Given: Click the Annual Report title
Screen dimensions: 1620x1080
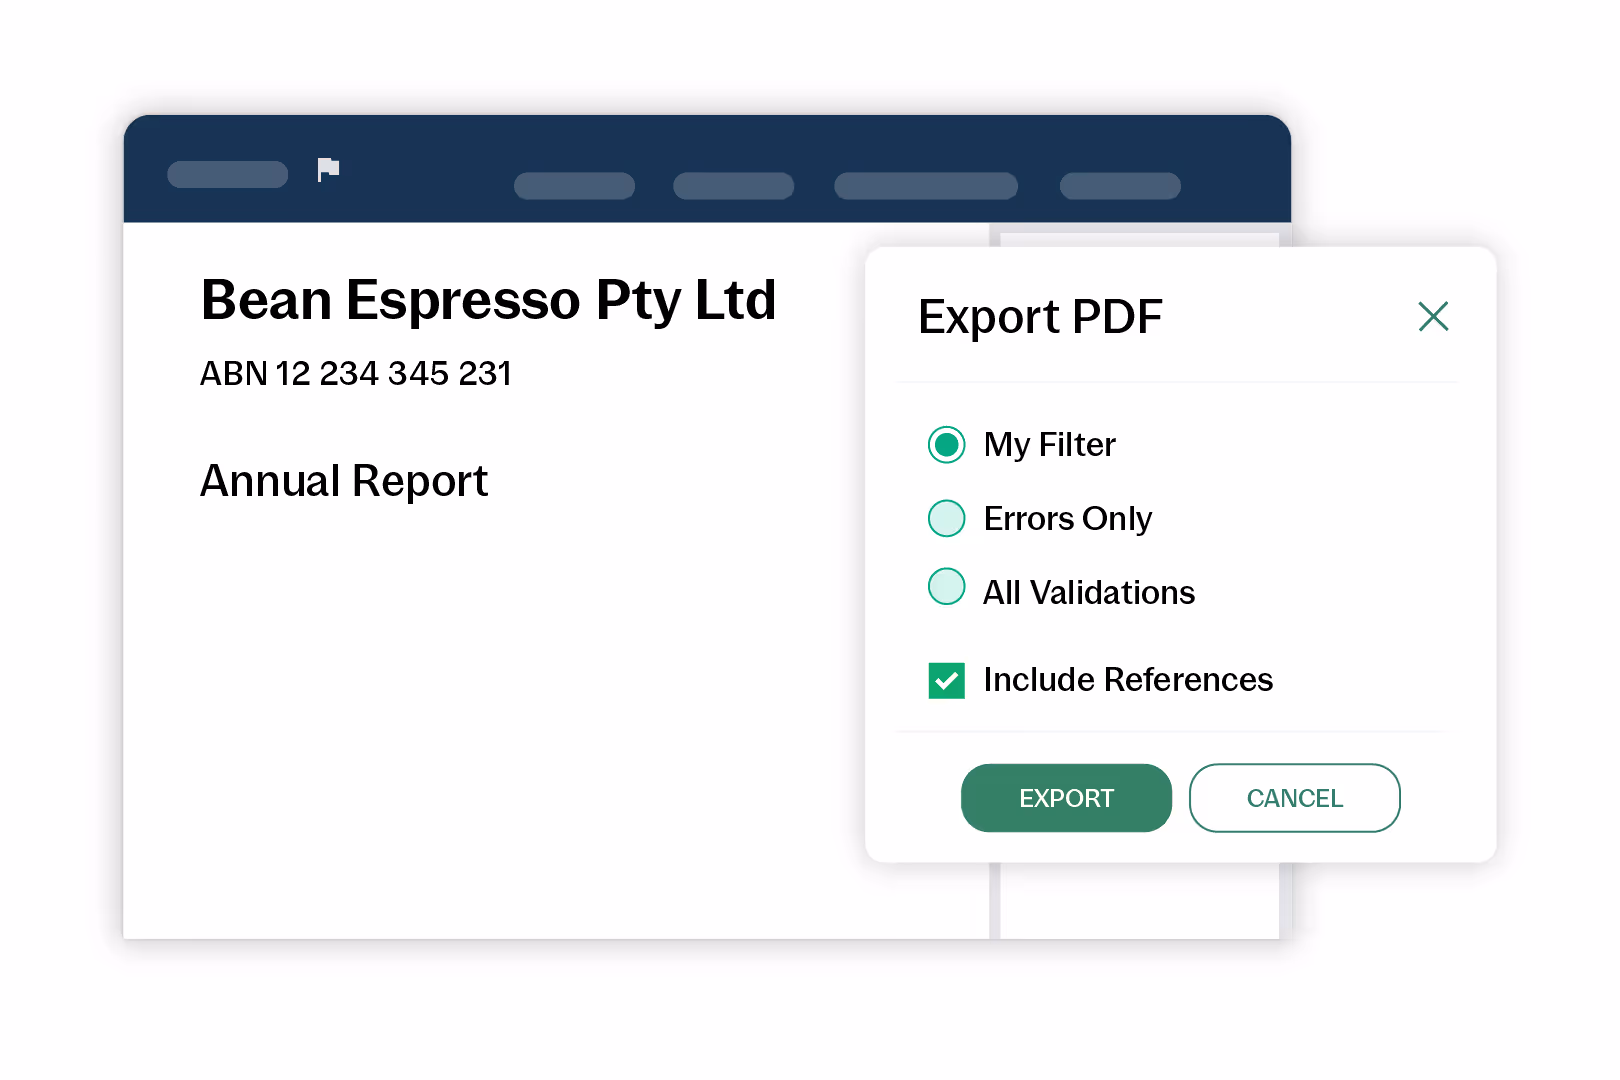Looking at the screenshot, I should [x=344, y=481].
